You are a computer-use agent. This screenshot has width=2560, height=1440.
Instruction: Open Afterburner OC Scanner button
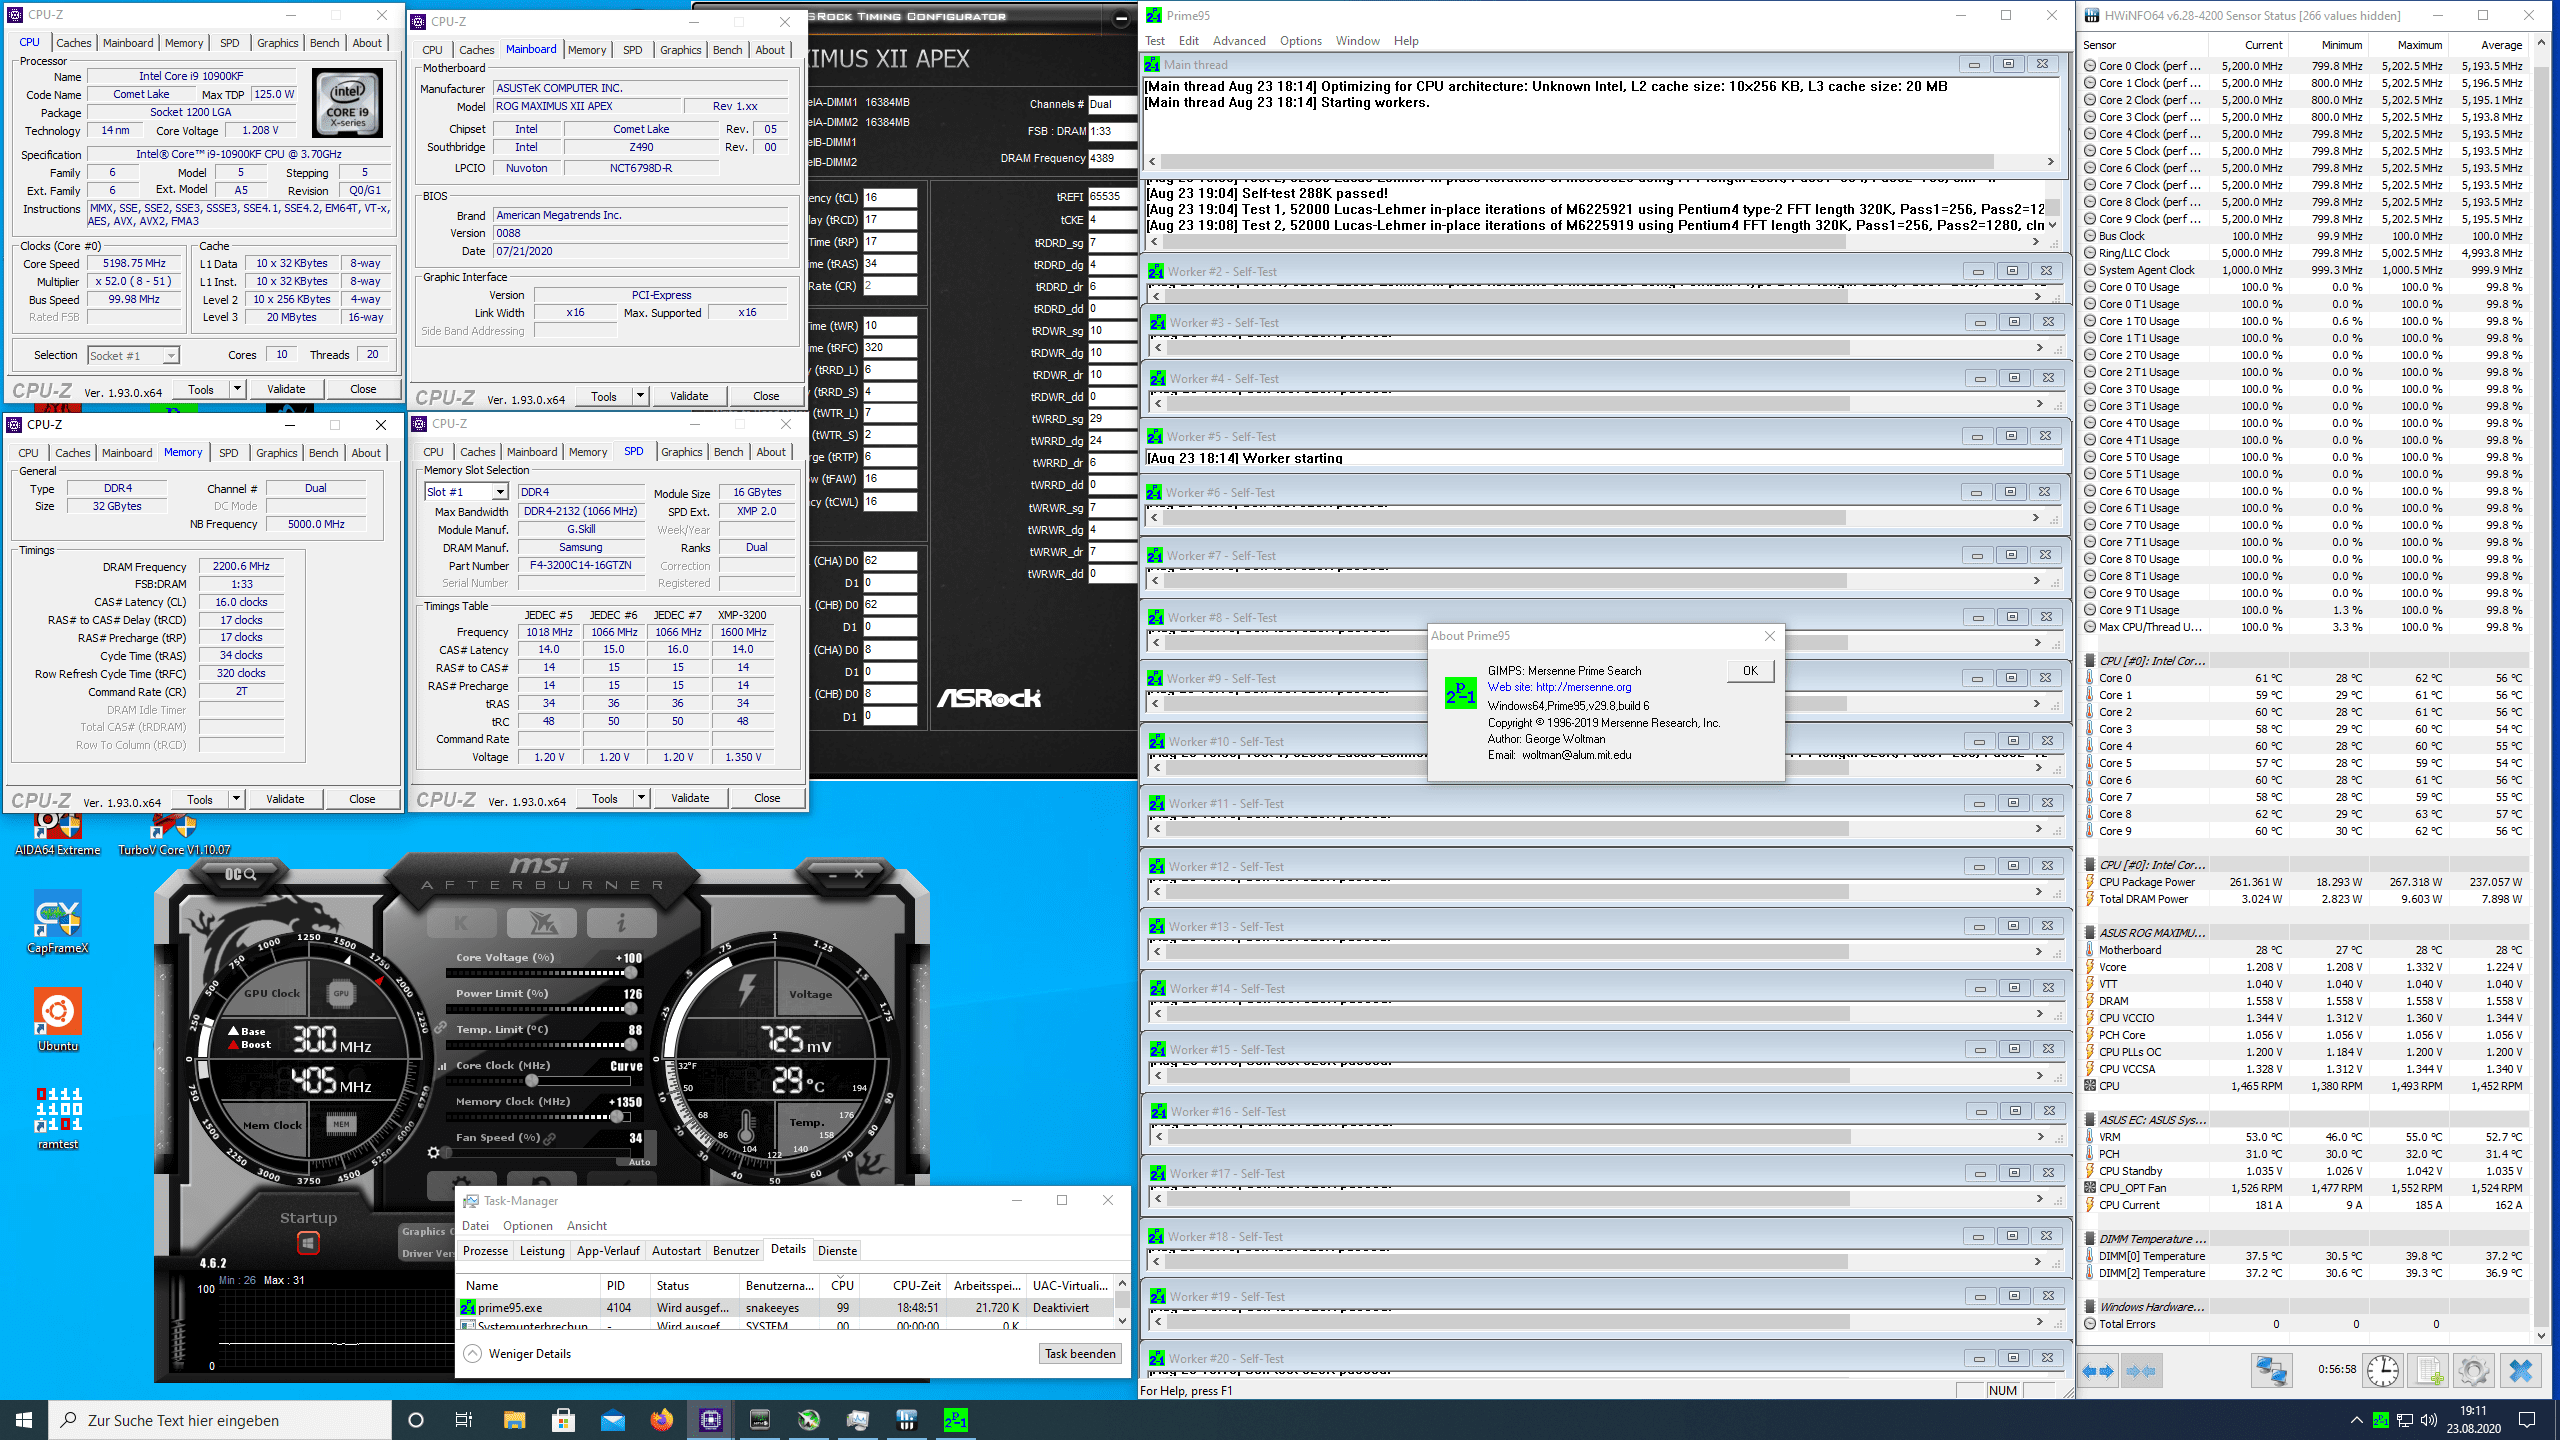click(x=240, y=874)
